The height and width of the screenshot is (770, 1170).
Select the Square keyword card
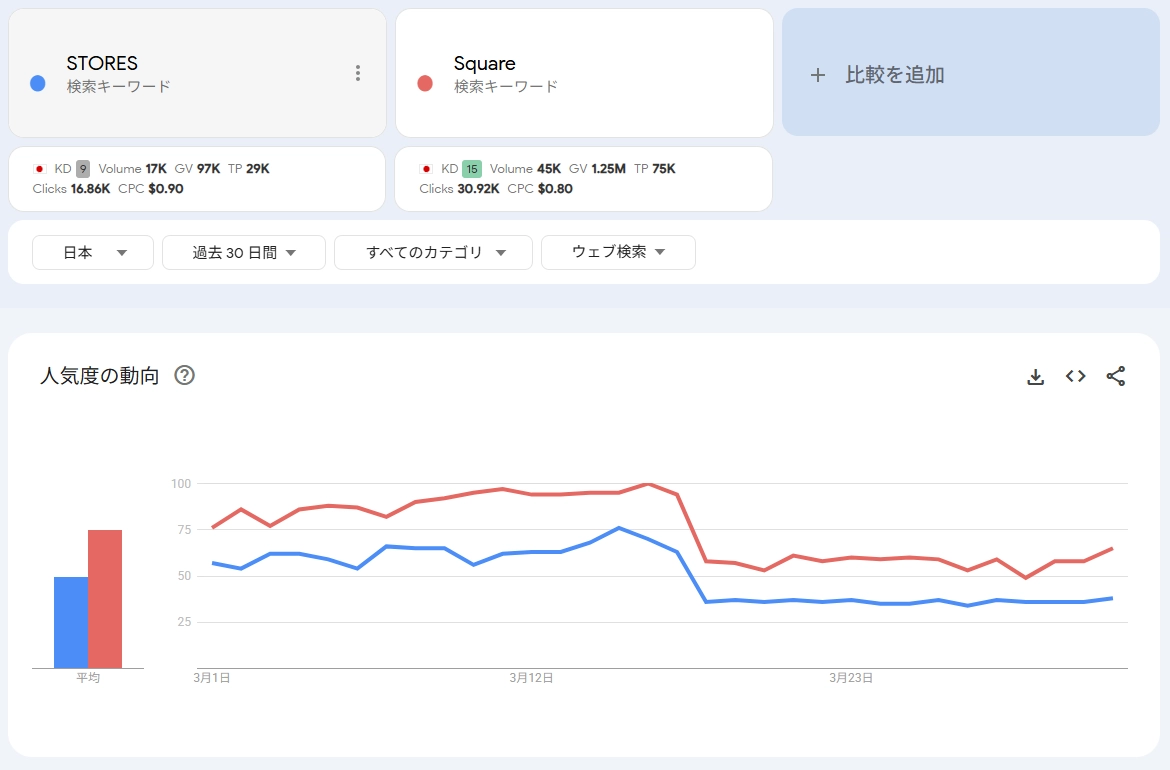[x=584, y=72]
